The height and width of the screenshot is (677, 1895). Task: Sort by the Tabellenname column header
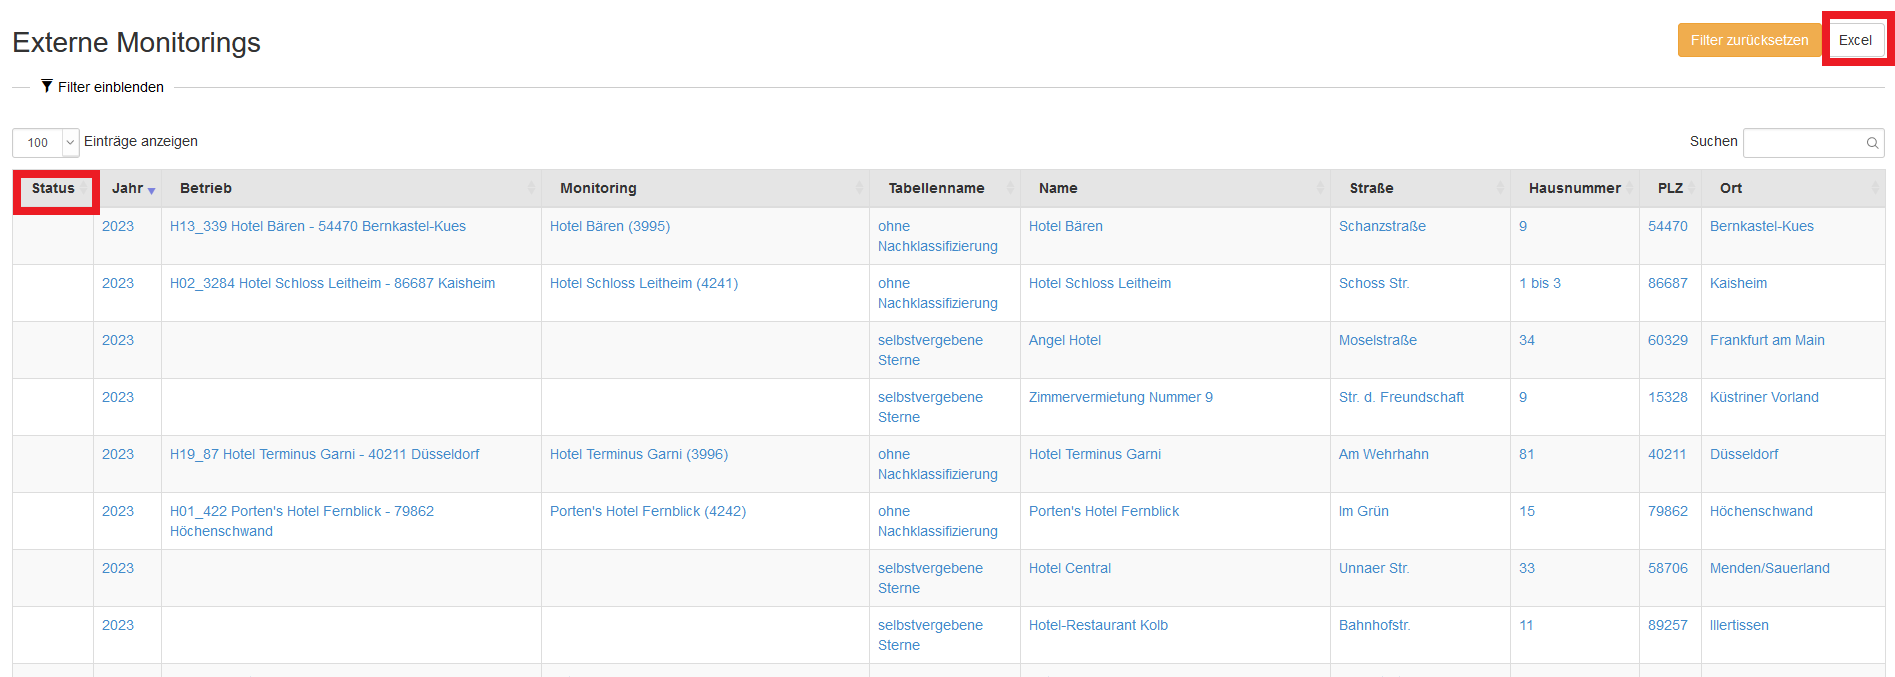point(936,188)
